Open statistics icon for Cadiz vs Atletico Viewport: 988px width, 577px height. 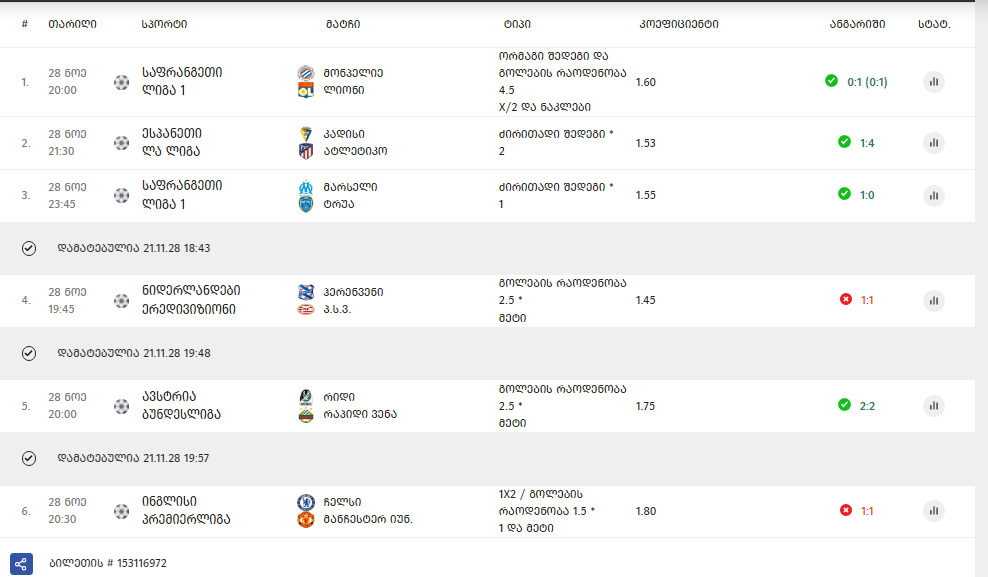pos(934,143)
